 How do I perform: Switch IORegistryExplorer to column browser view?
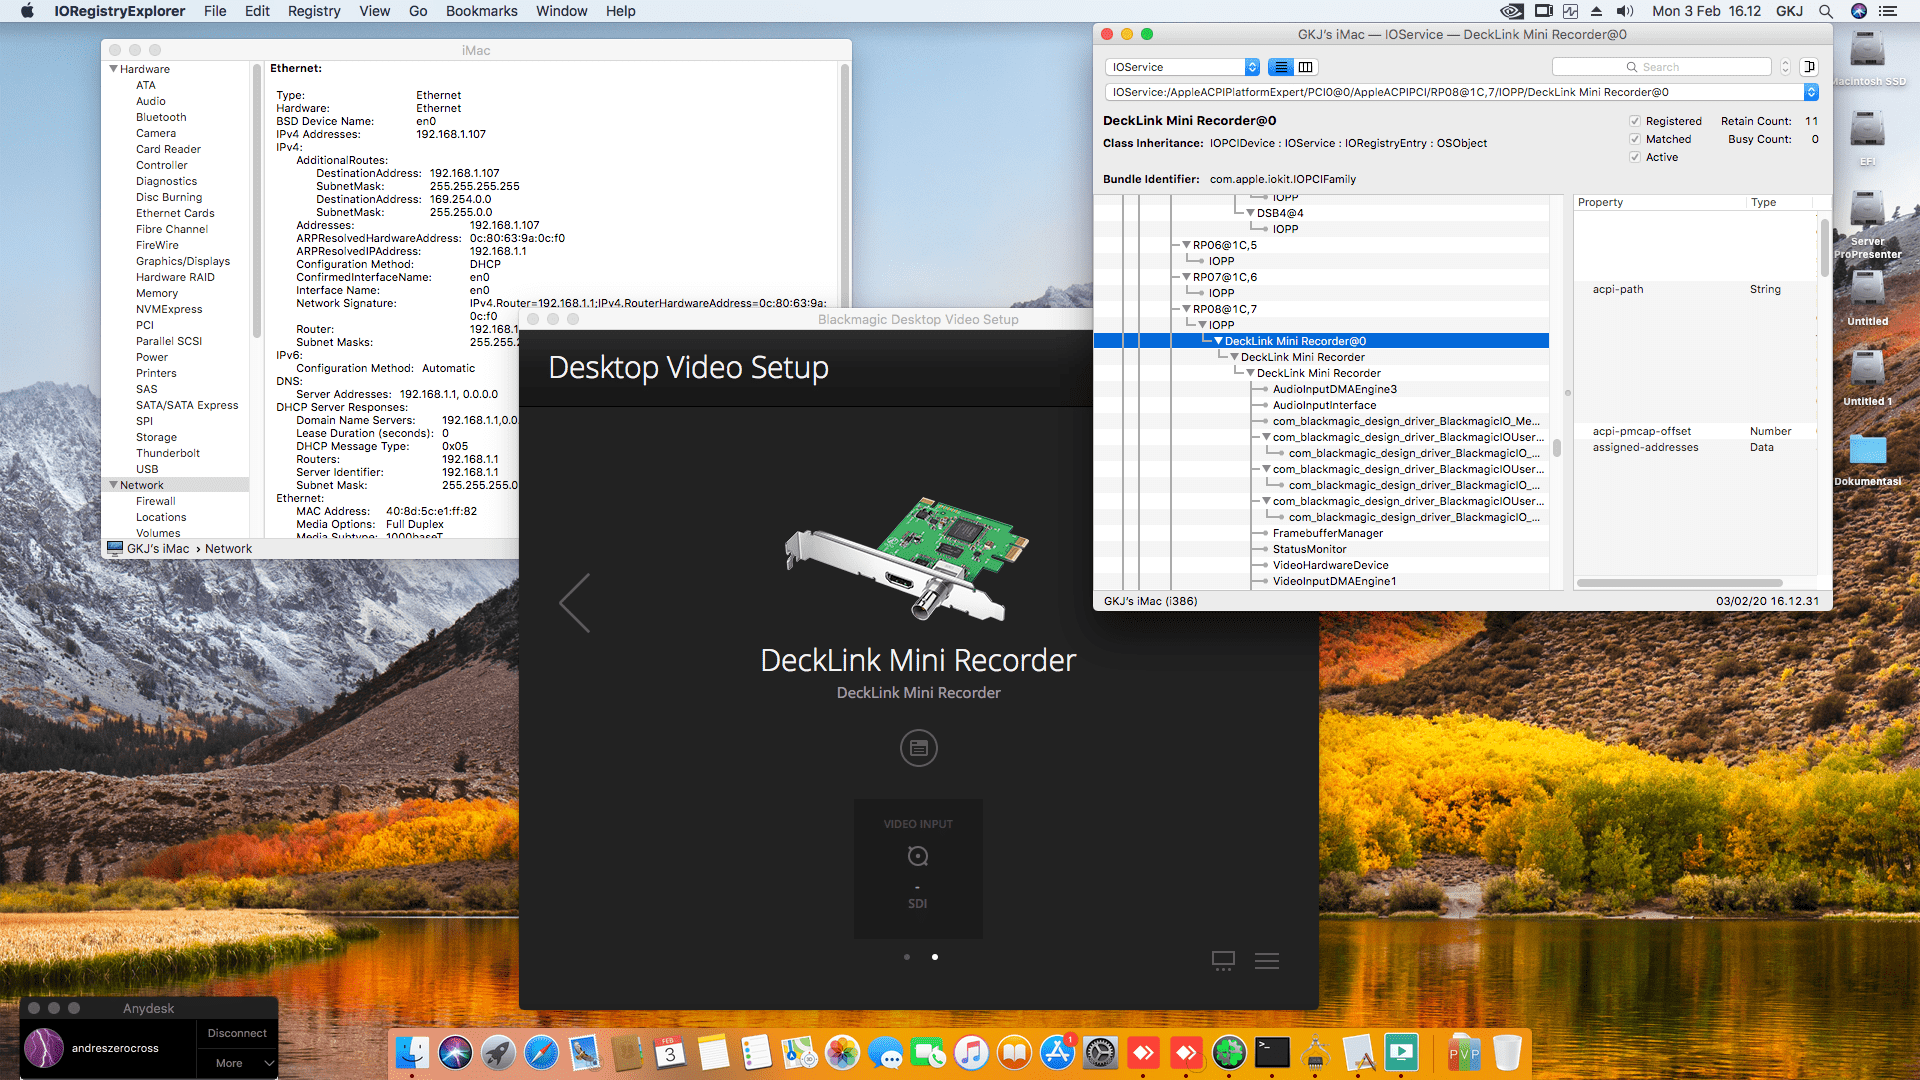(x=1306, y=67)
